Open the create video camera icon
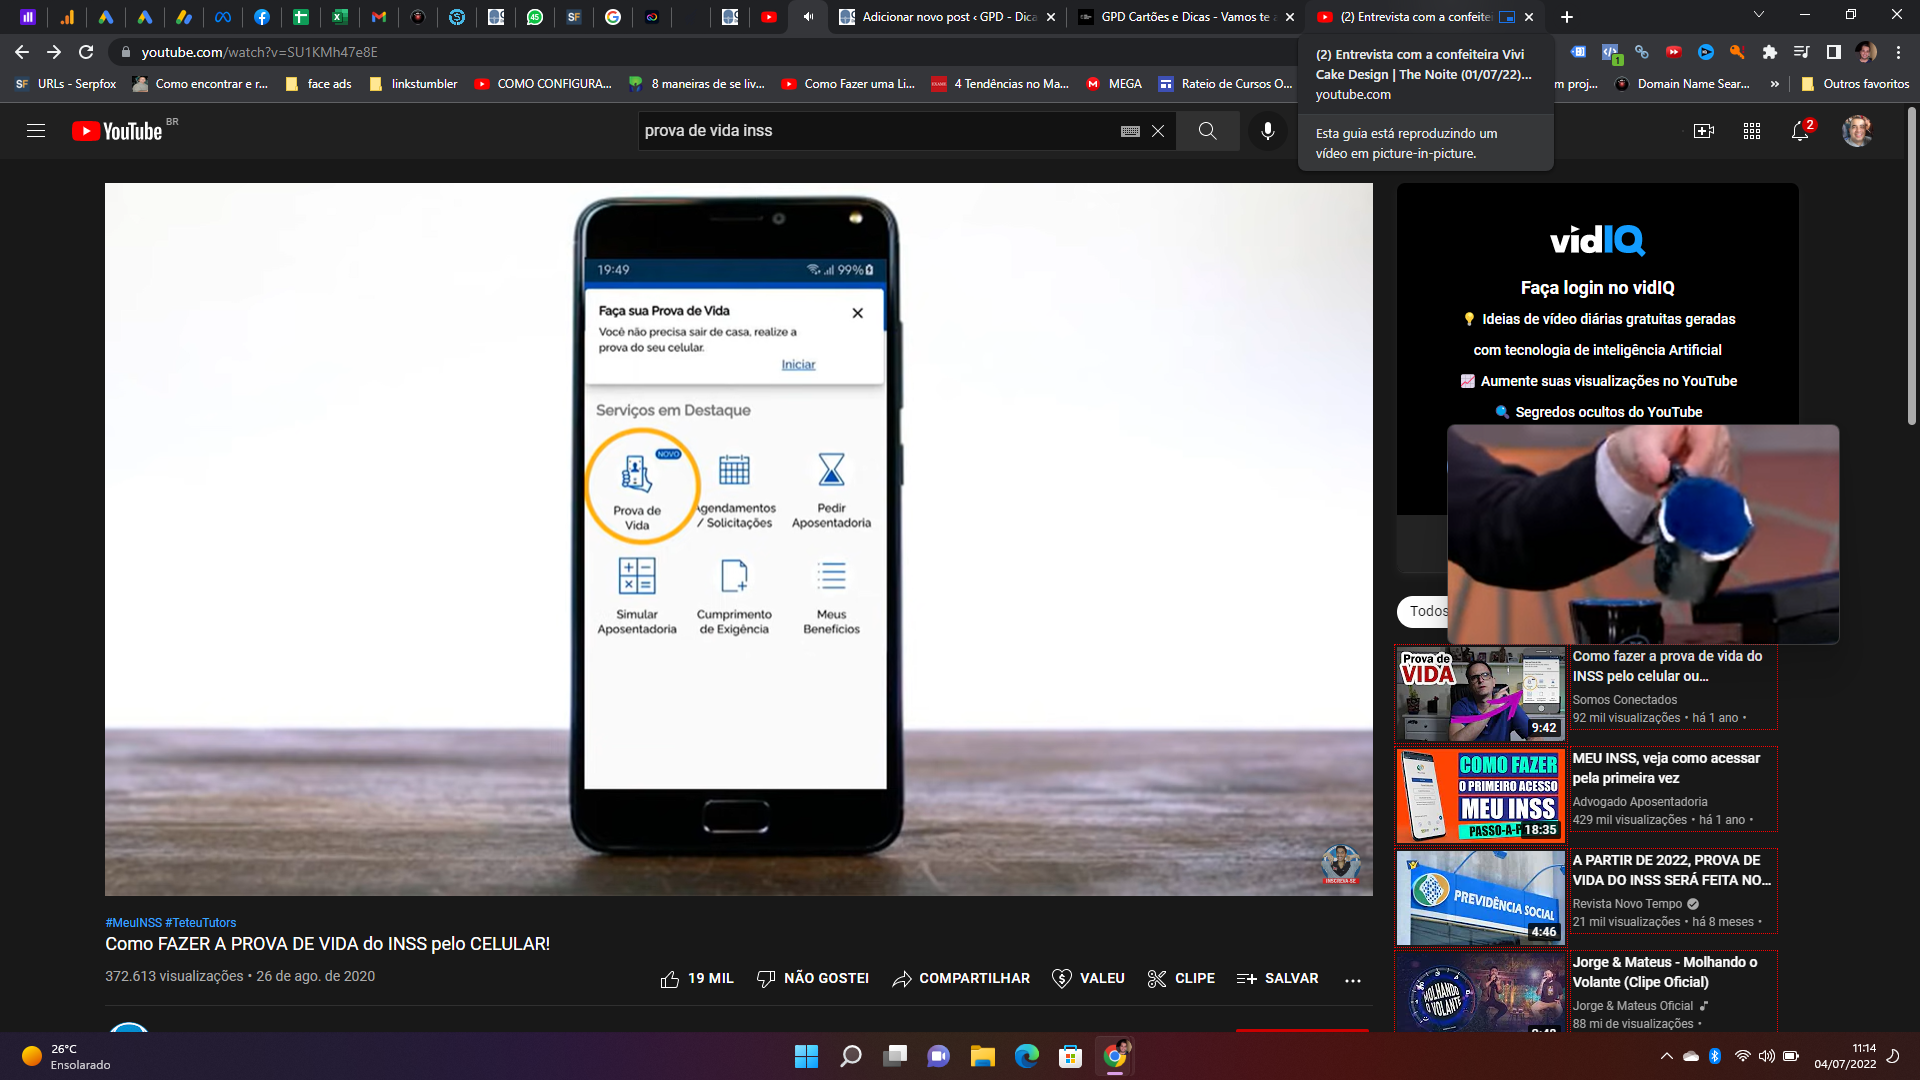Viewport: 1920px width, 1080px height. pyautogui.click(x=1704, y=131)
